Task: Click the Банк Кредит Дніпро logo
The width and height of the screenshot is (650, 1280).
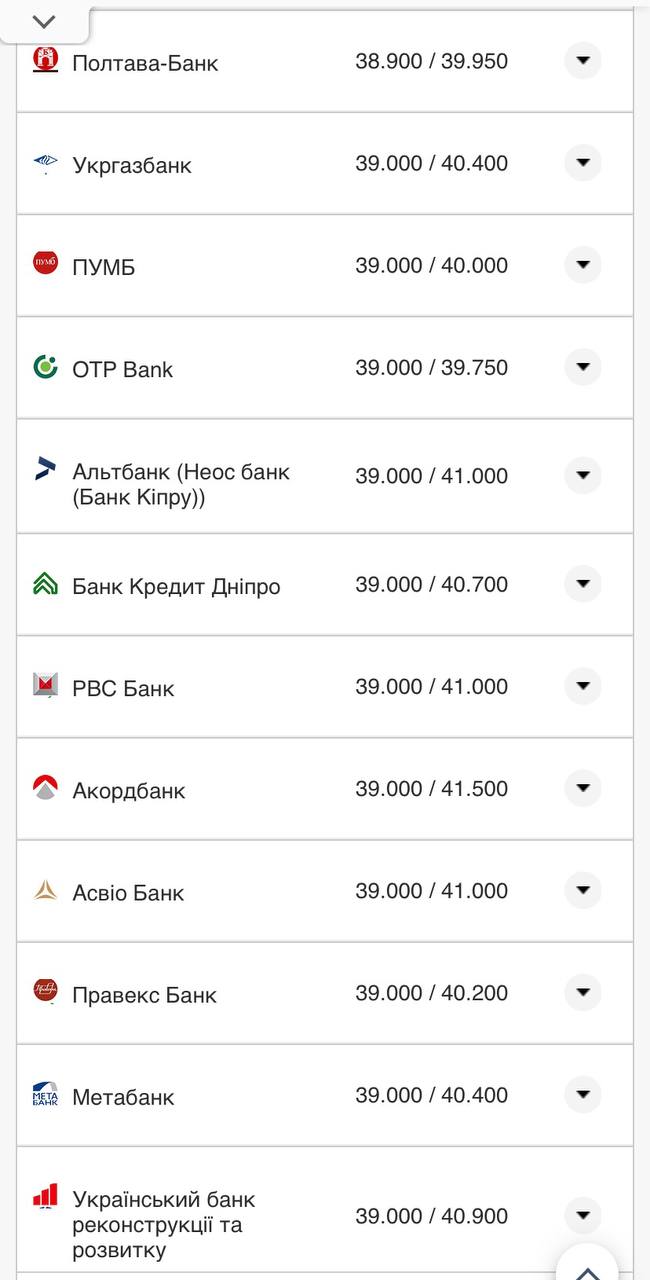Action: point(45,584)
